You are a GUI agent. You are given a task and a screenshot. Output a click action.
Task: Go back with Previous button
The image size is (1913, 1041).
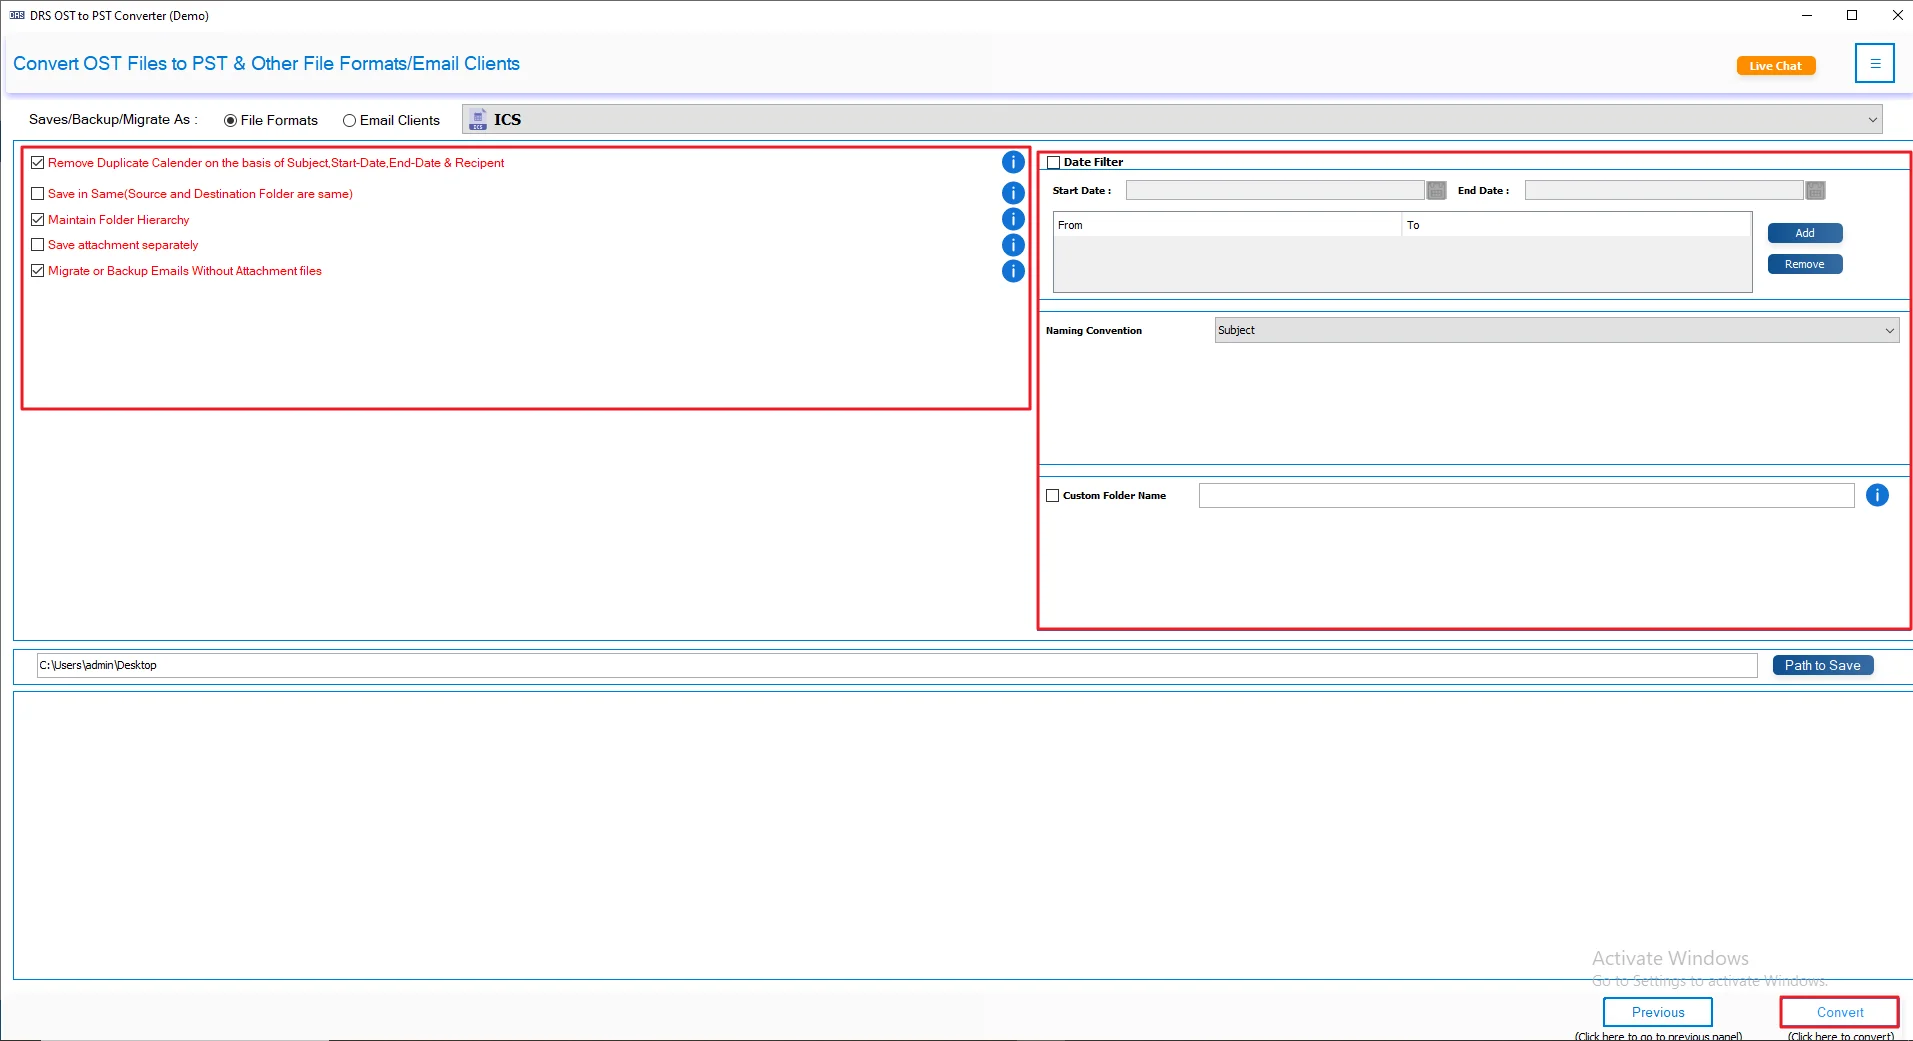[x=1658, y=1012]
